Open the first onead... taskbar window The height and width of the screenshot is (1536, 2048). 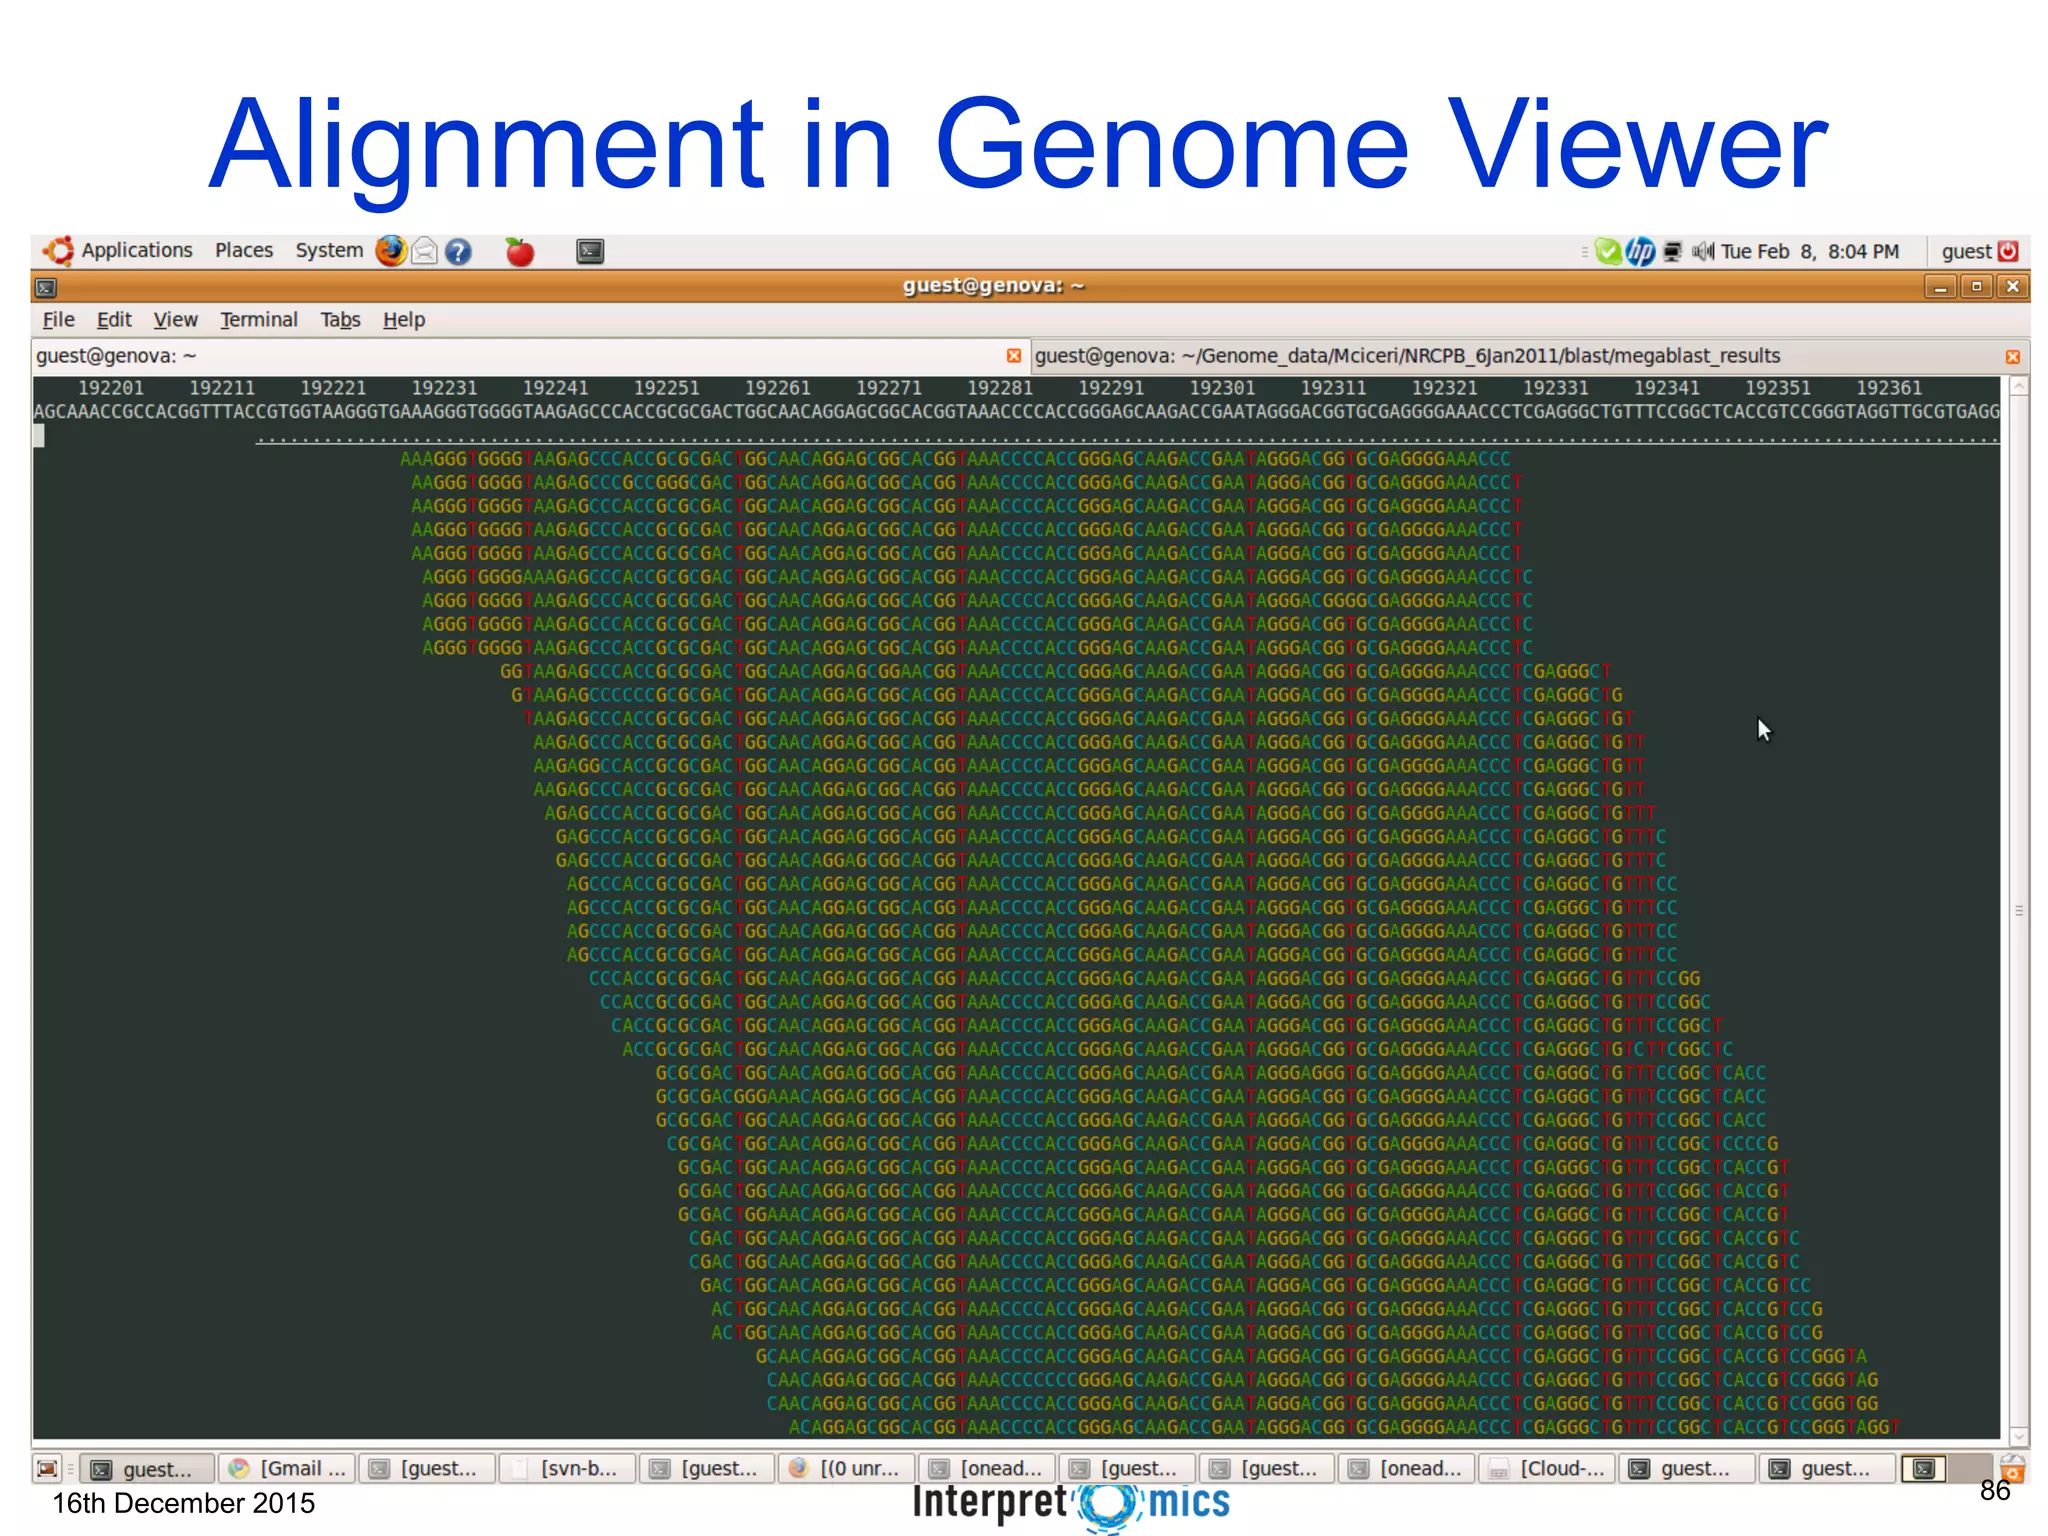[x=987, y=1469]
